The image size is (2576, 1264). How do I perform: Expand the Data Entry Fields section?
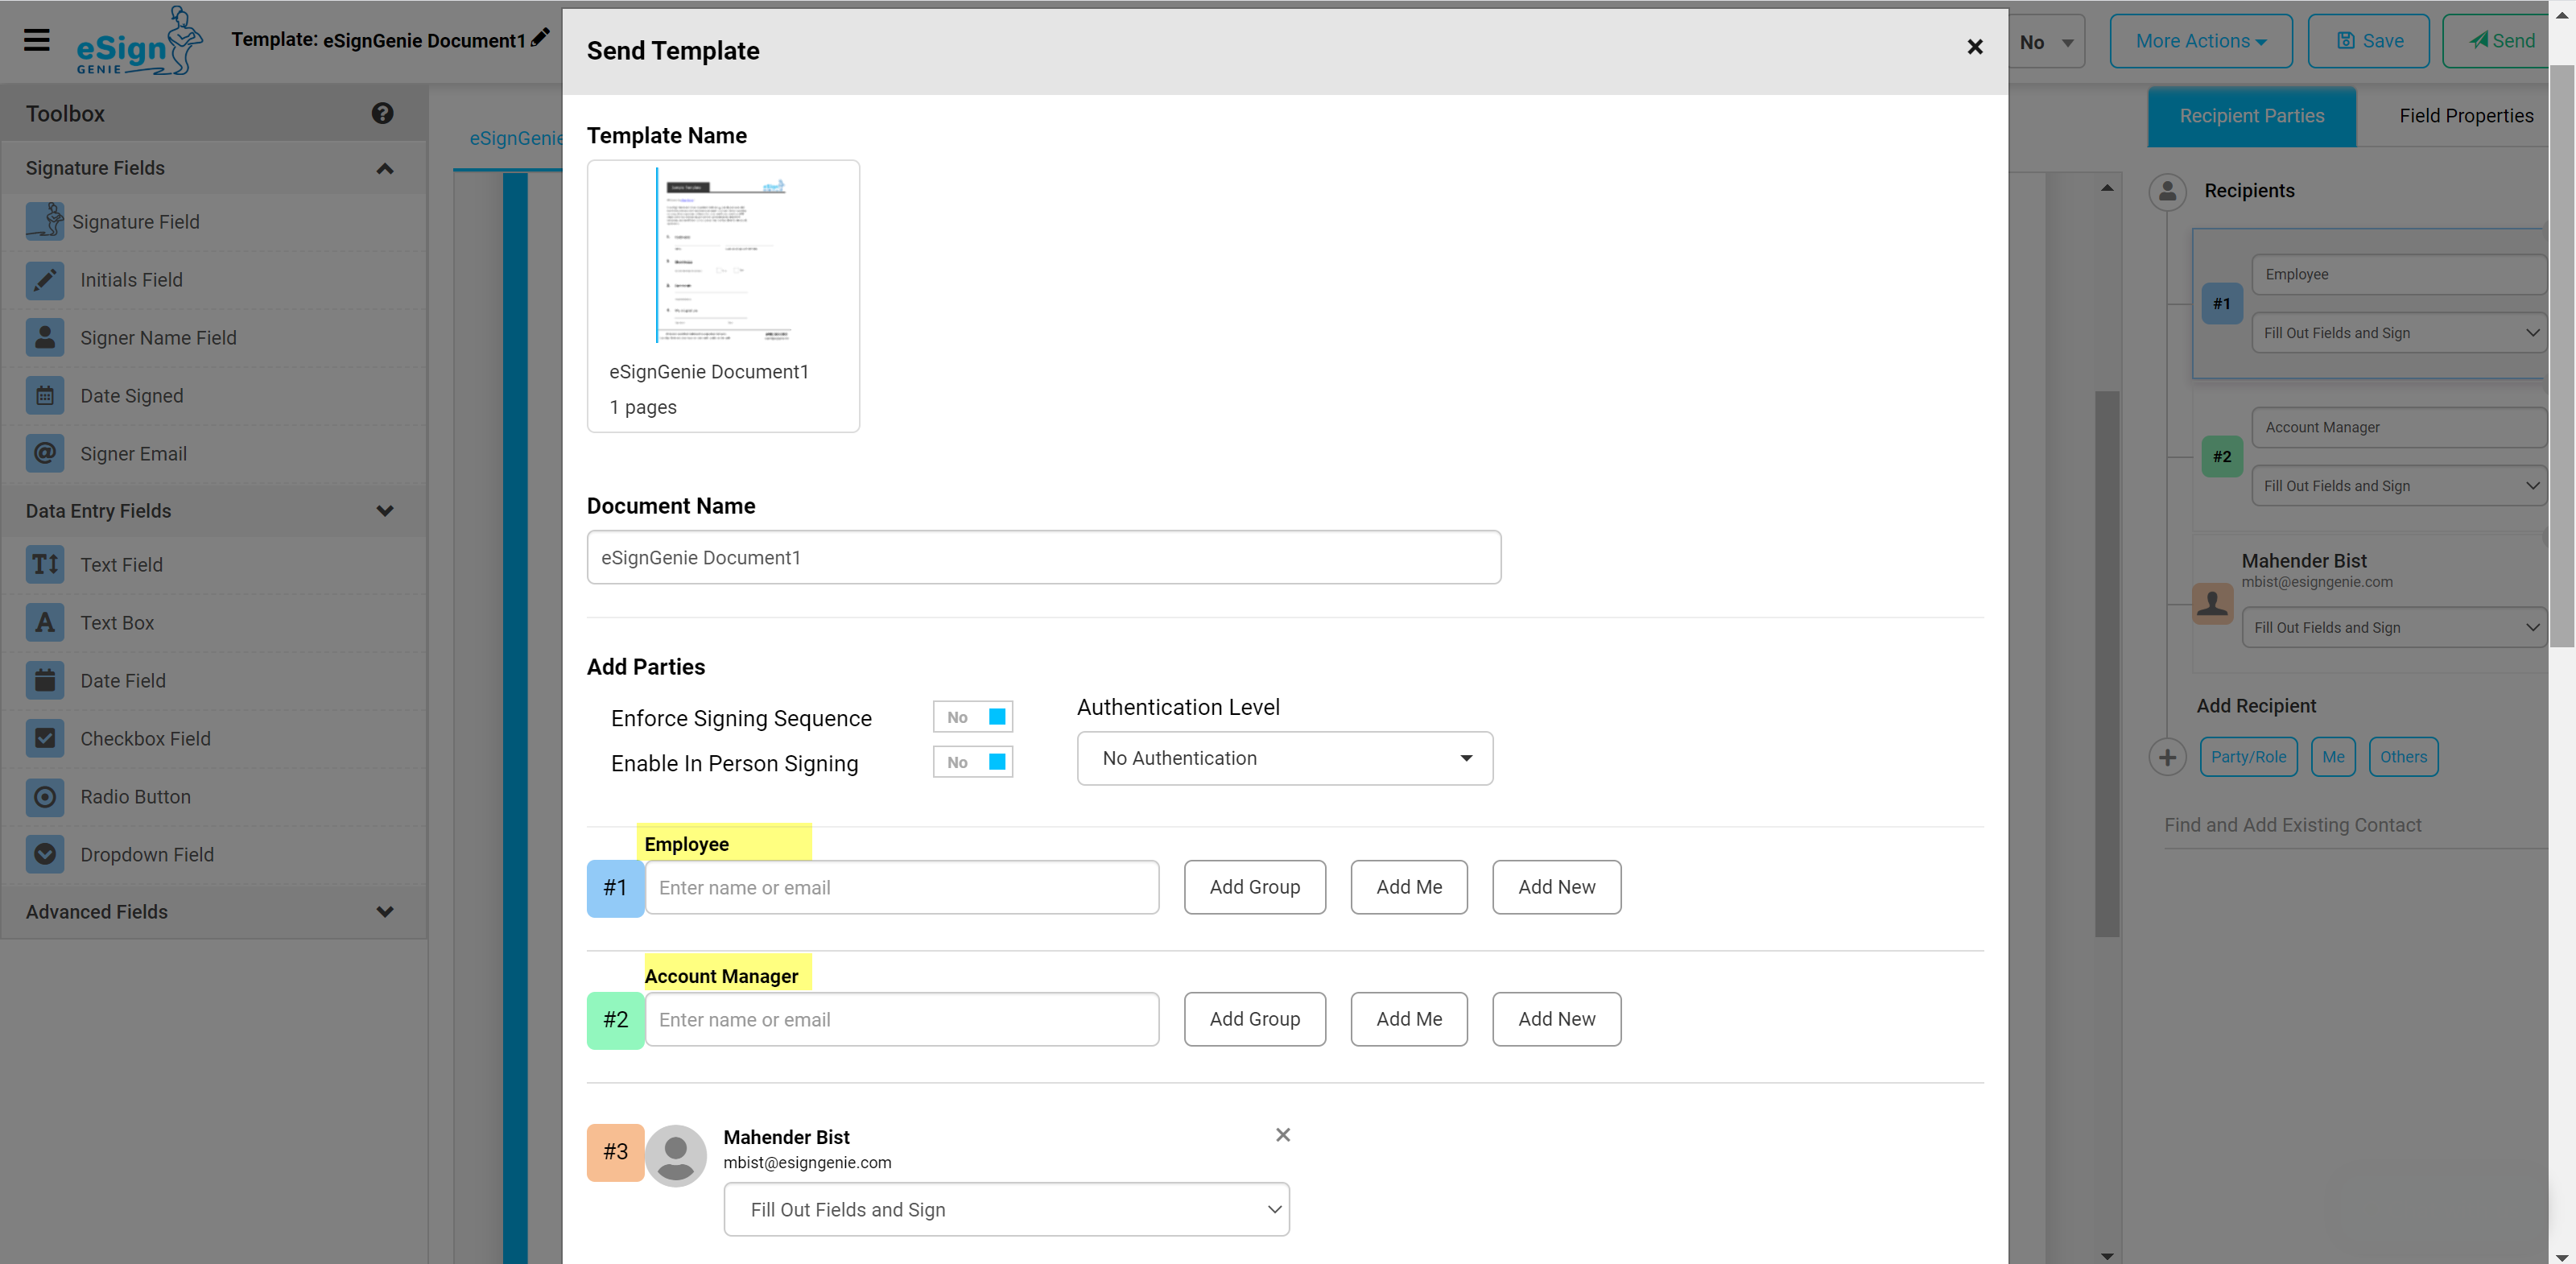(x=384, y=511)
